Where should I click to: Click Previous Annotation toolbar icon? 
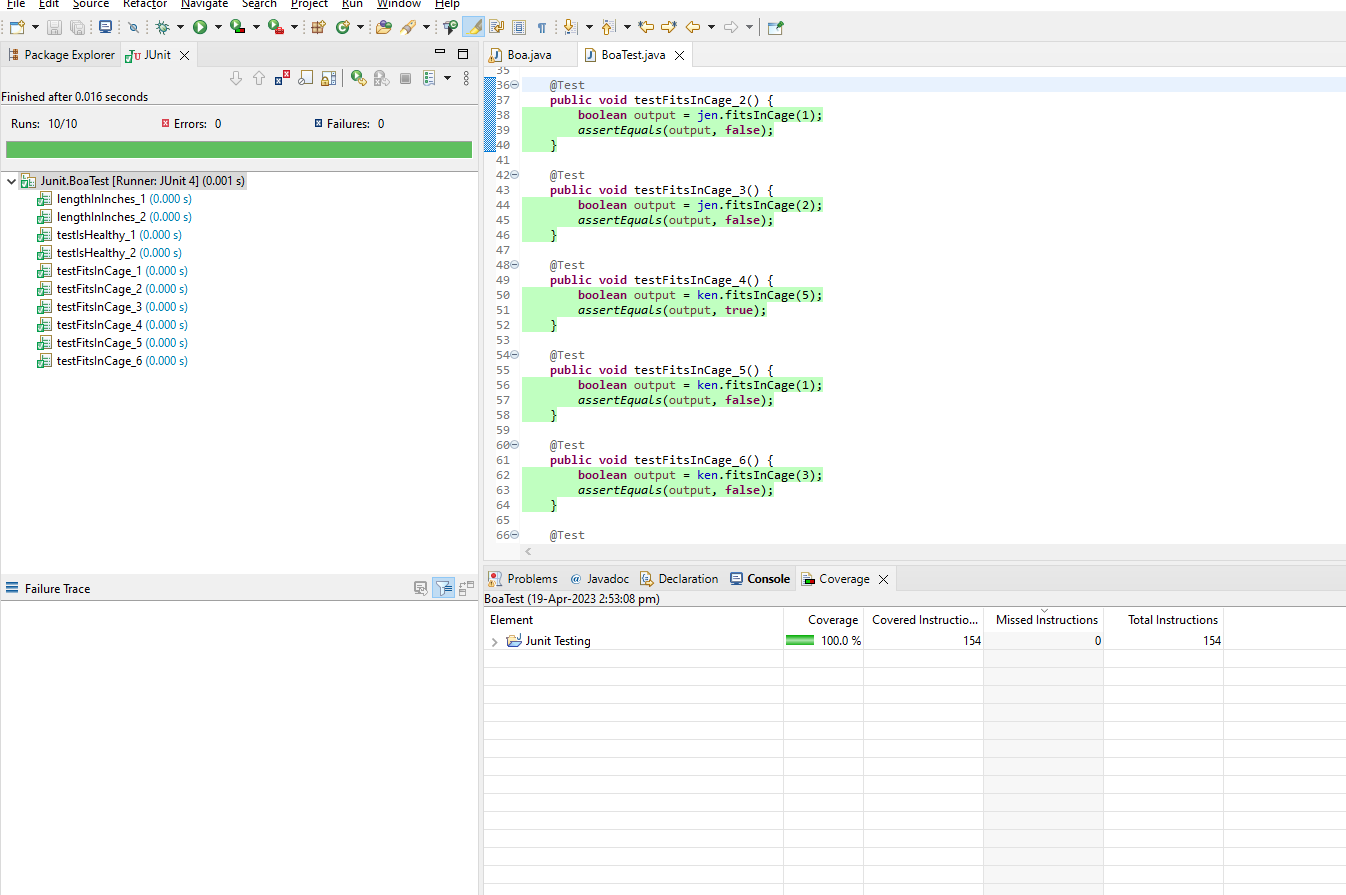609,27
